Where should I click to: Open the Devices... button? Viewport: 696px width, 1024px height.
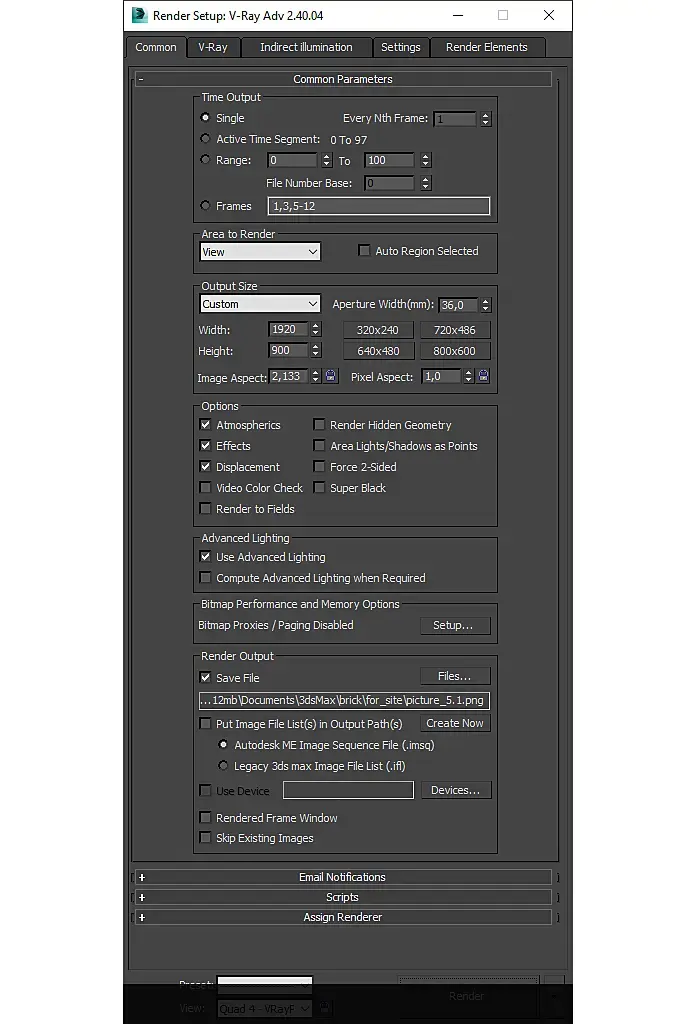(x=456, y=790)
